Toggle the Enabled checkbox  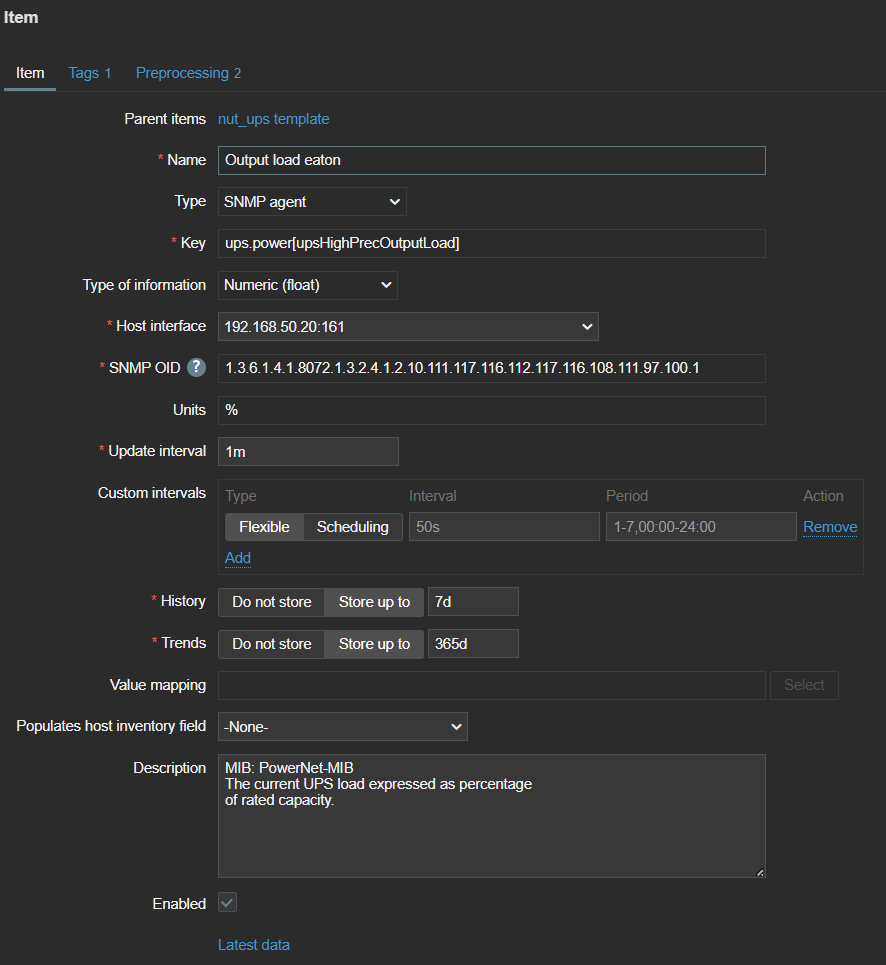point(228,903)
